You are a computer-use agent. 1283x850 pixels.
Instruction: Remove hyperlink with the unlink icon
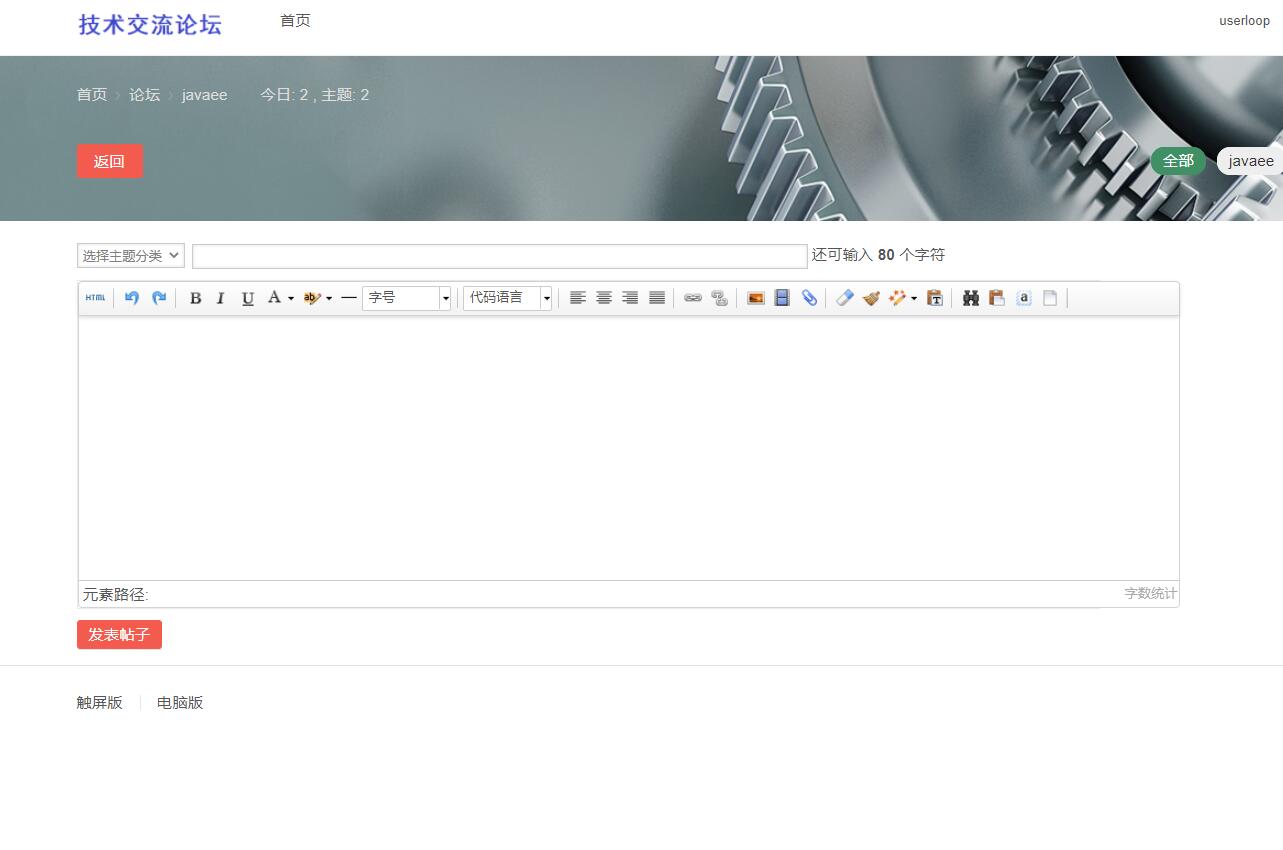(x=719, y=298)
